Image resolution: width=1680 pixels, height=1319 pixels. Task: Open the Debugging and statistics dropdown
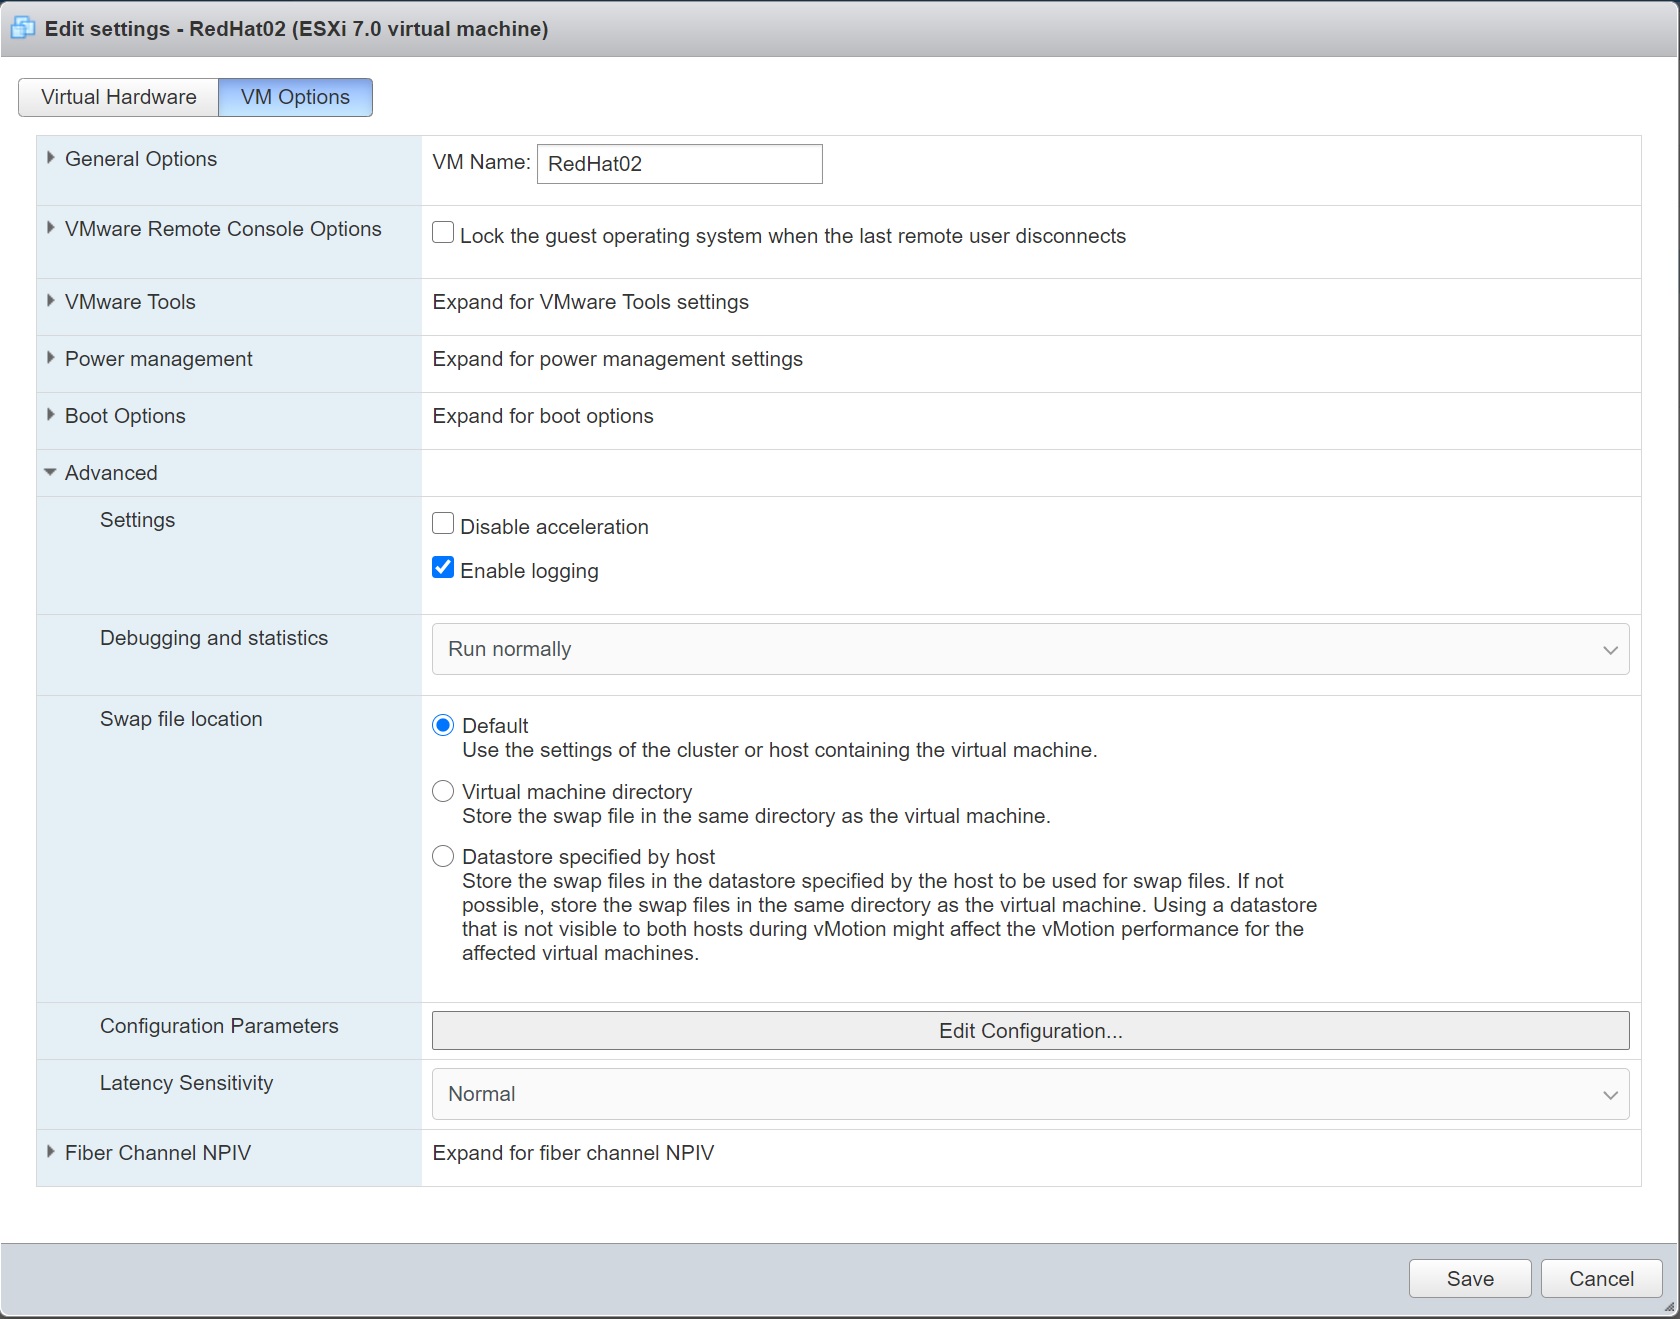click(x=1031, y=649)
